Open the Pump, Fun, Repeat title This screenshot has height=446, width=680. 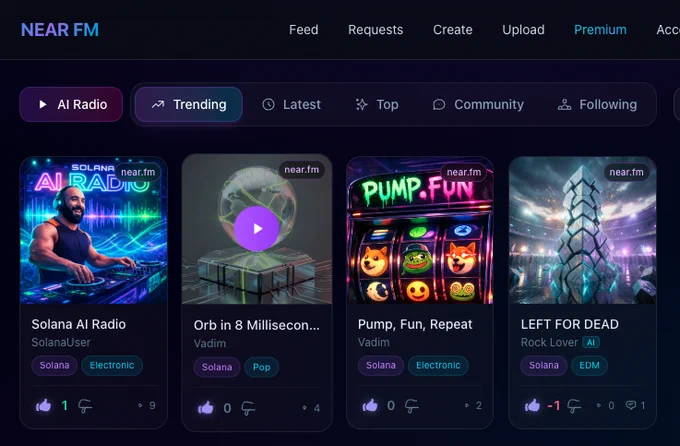[415, 324]
